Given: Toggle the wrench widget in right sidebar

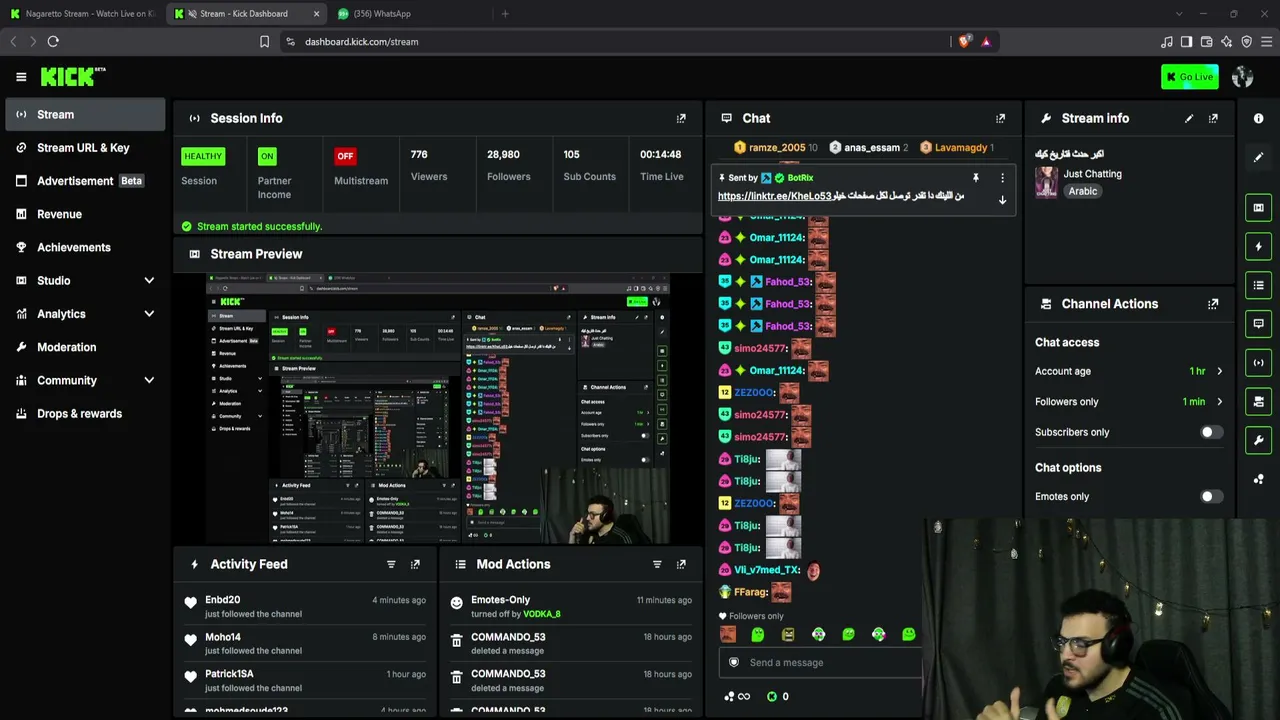Looking at the screenshot, I should pyautogui.click(x=1258, y=440).
